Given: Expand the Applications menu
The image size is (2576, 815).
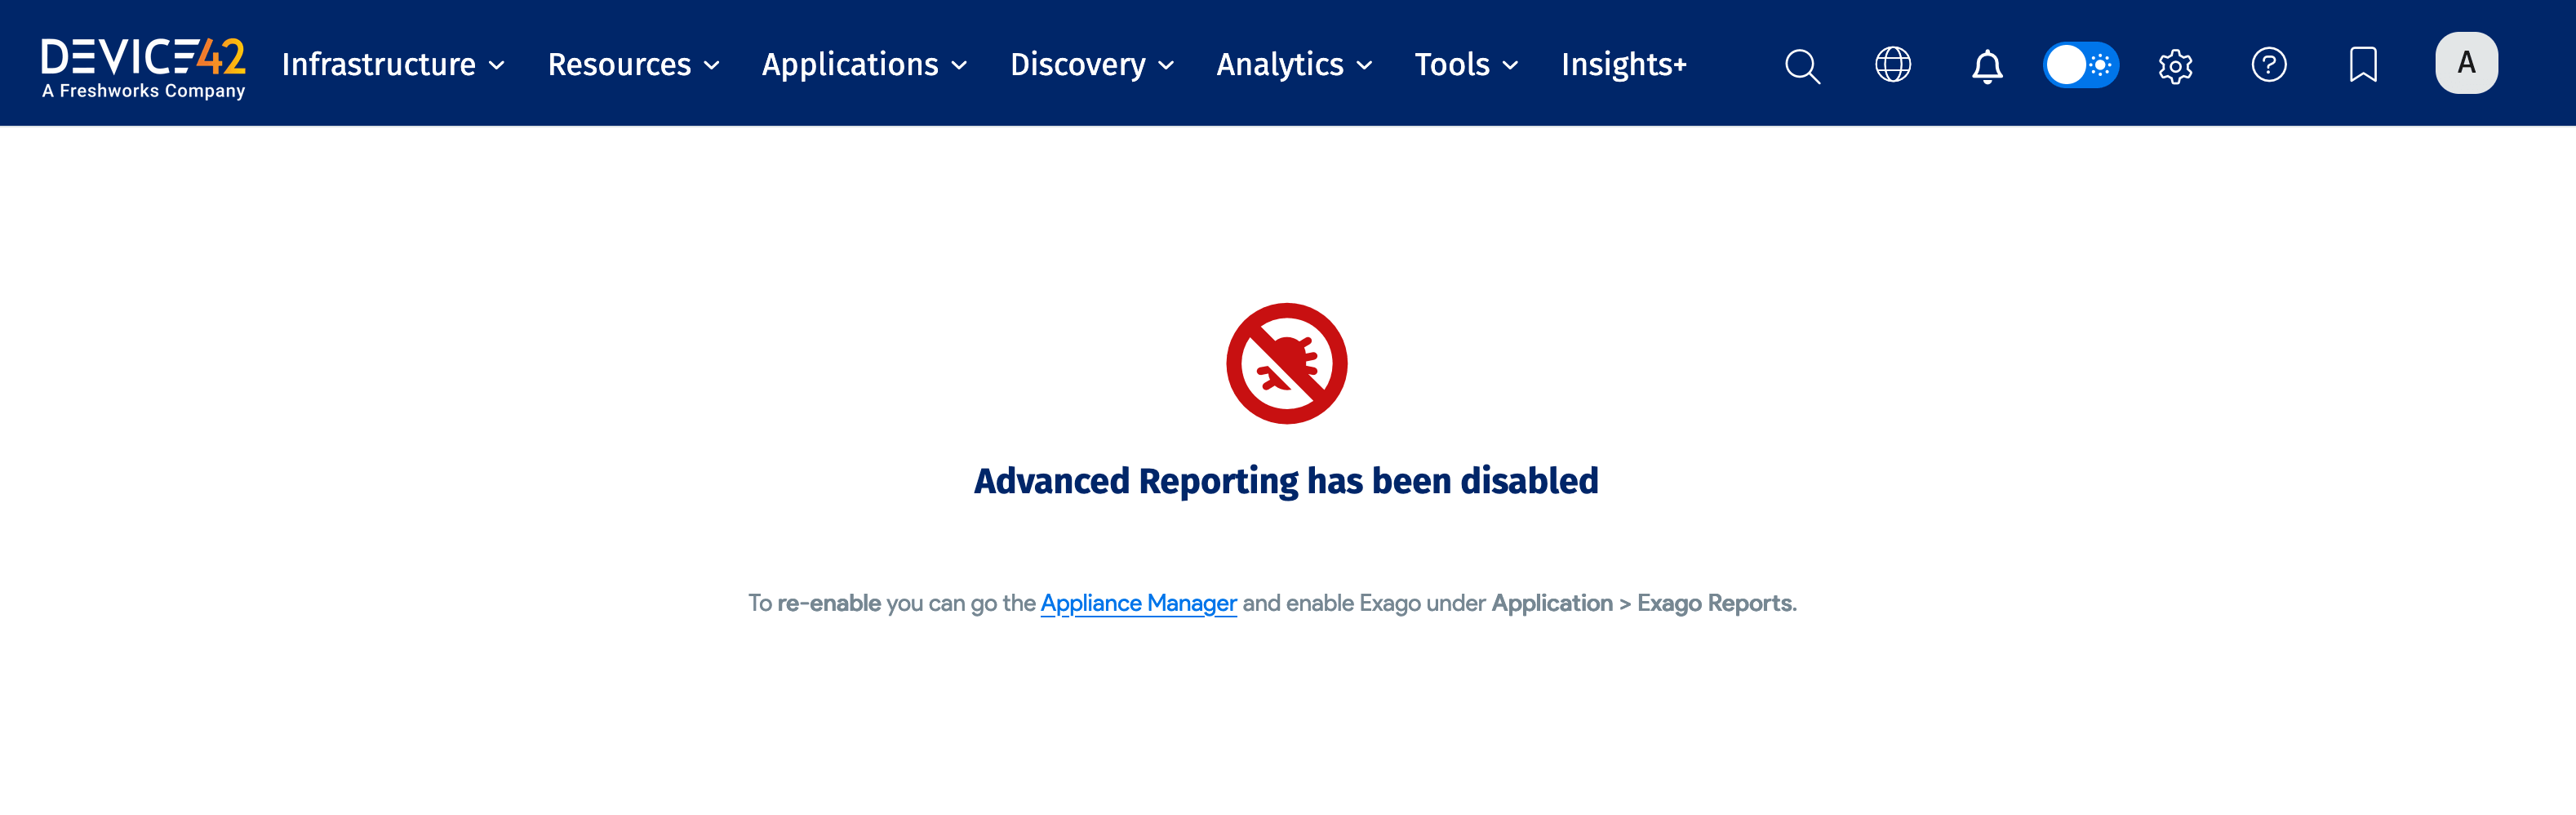Looking at the screenshot, I should [864, 65].
